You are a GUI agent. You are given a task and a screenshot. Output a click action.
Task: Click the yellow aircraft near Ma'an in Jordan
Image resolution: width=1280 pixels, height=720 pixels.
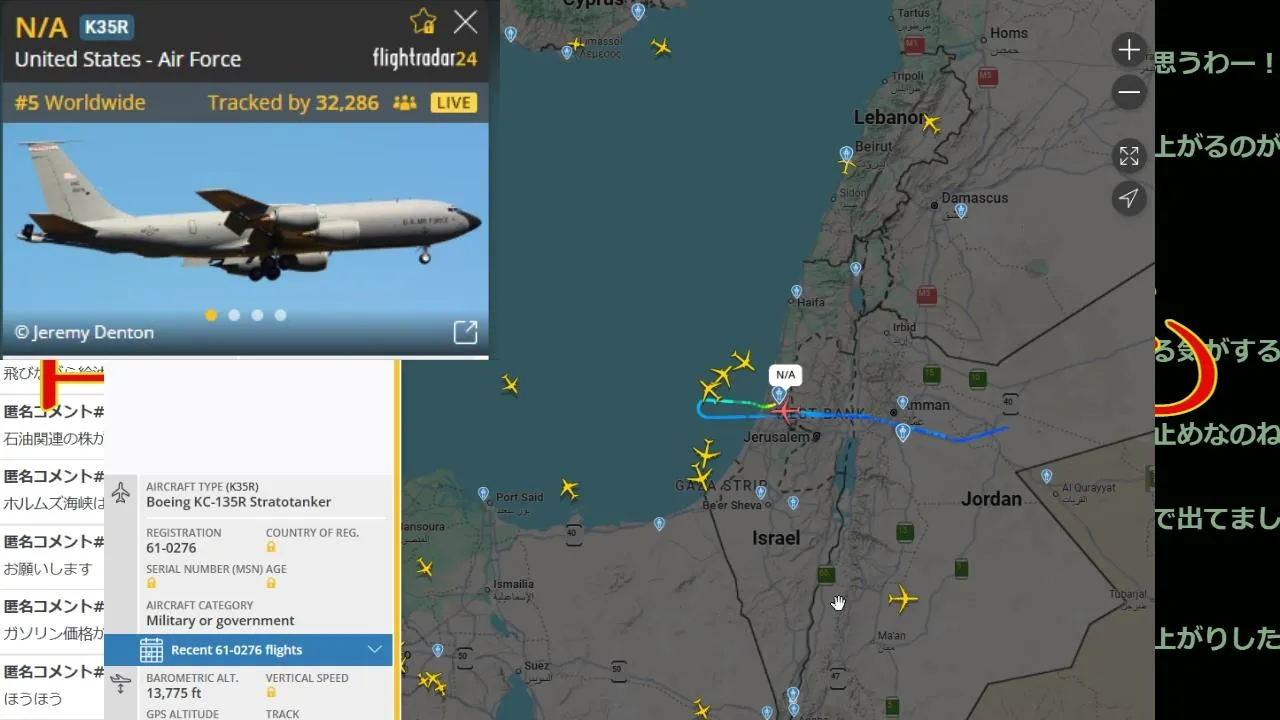(x=902, y=599)
